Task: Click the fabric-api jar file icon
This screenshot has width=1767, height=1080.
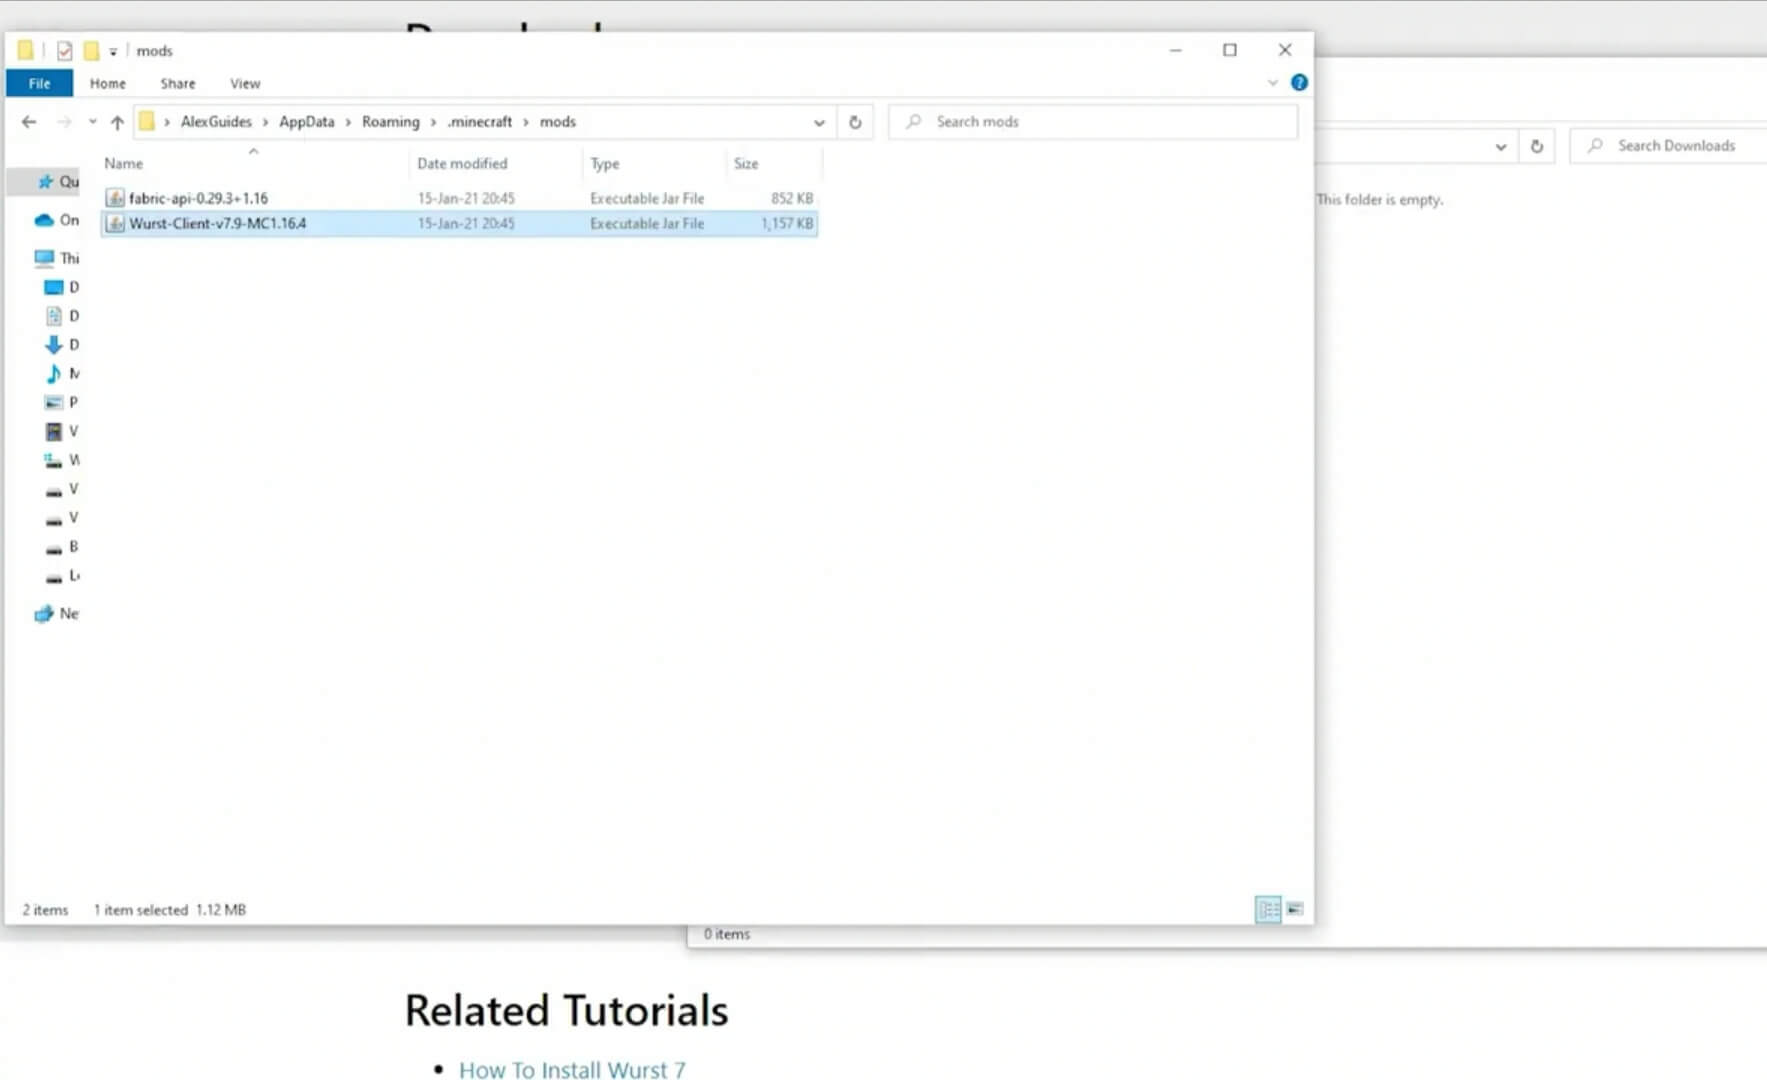Action: (x=115, y=198)
